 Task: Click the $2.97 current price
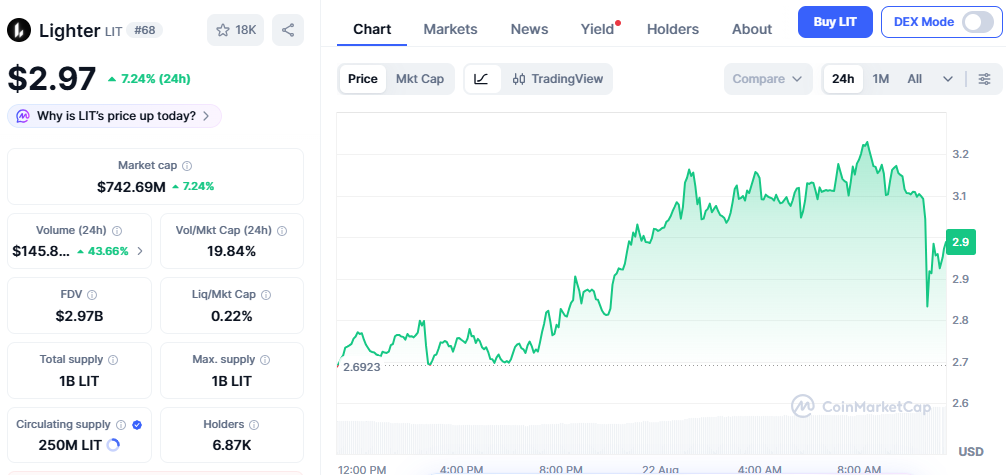point(52,78)
